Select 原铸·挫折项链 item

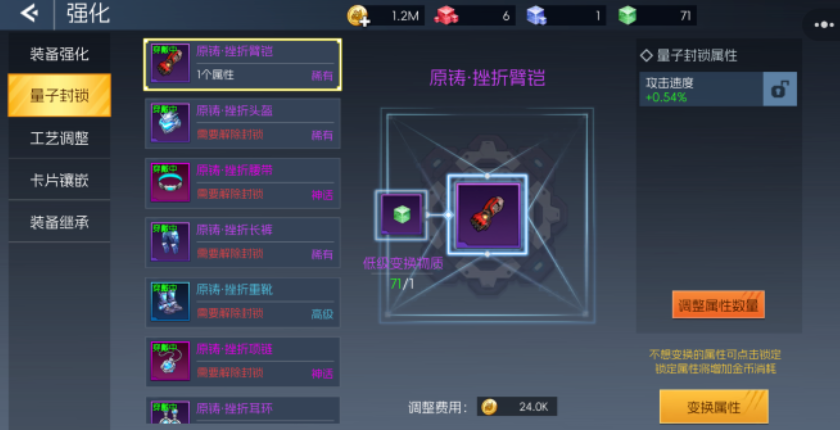[243, 362]
